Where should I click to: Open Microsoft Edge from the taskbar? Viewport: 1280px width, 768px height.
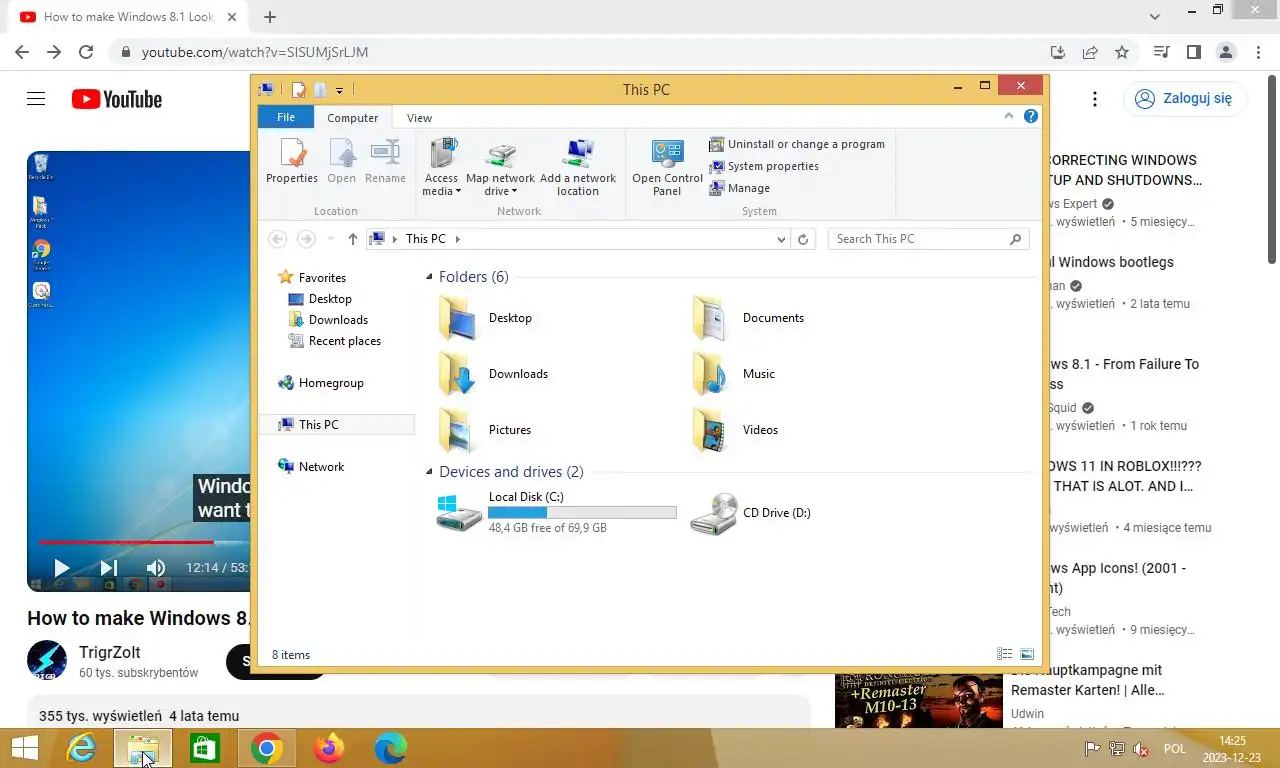[x=390, y=748]
